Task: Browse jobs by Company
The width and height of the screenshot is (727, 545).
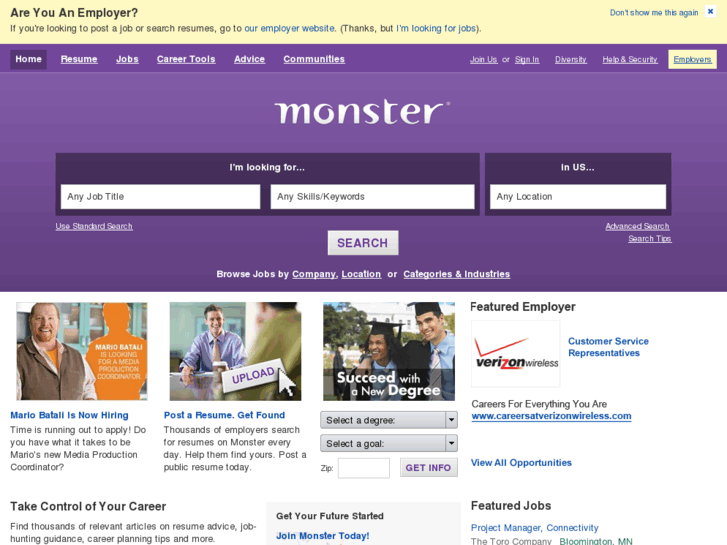Action: [x=314, y=274]
